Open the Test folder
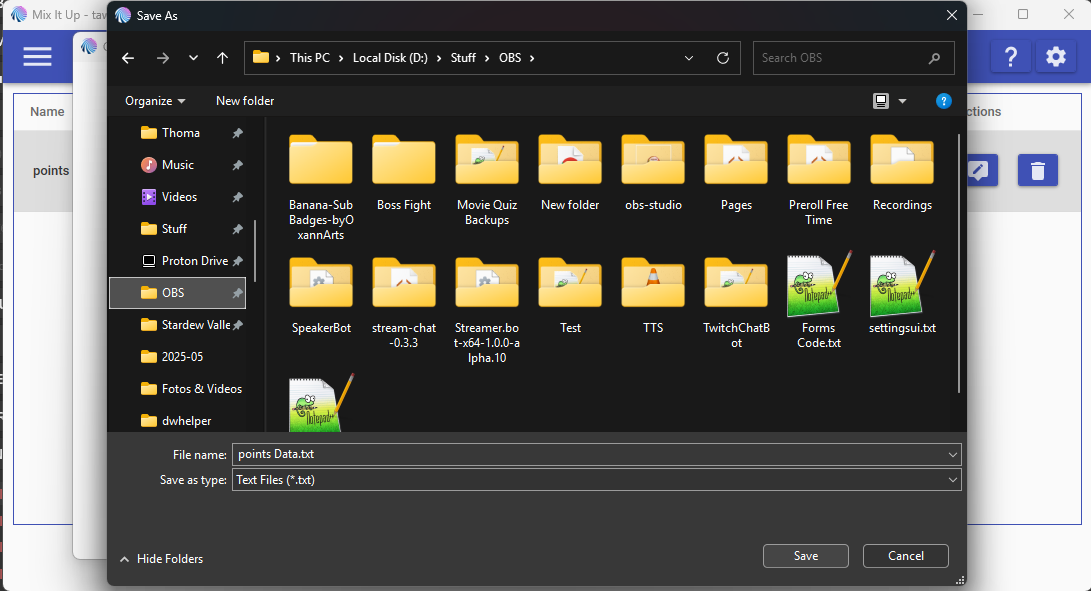Image resolution: width=1091 pixels, height=591 pixels. click(x=570, y=296)
